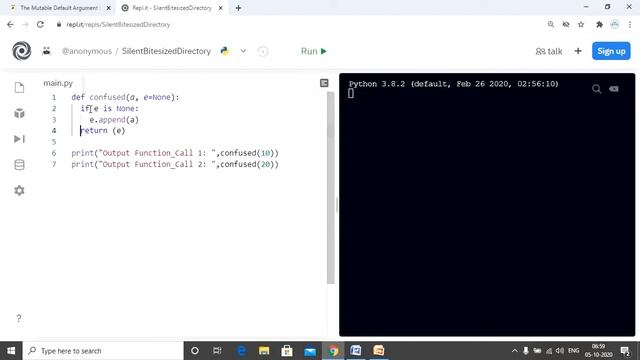
Task: Open the browser zoom magnifier icon
Action: [551, 24]
